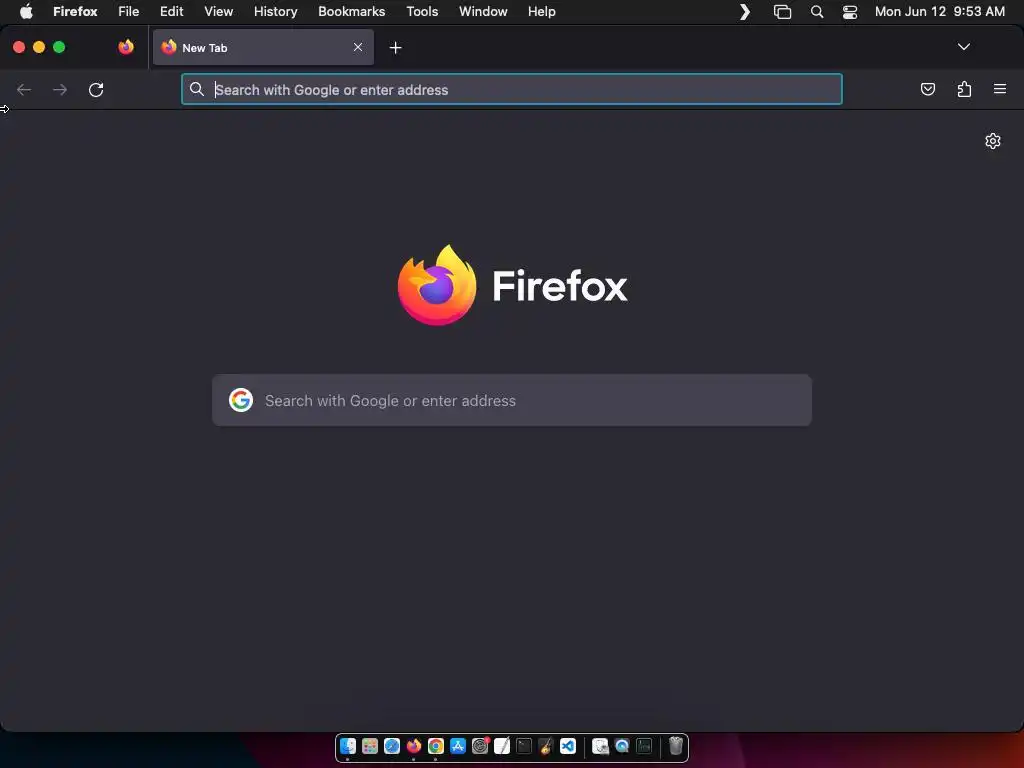Open the Edit menu
This screenshot has height=768, width=1024.
(x=172, y=11)
